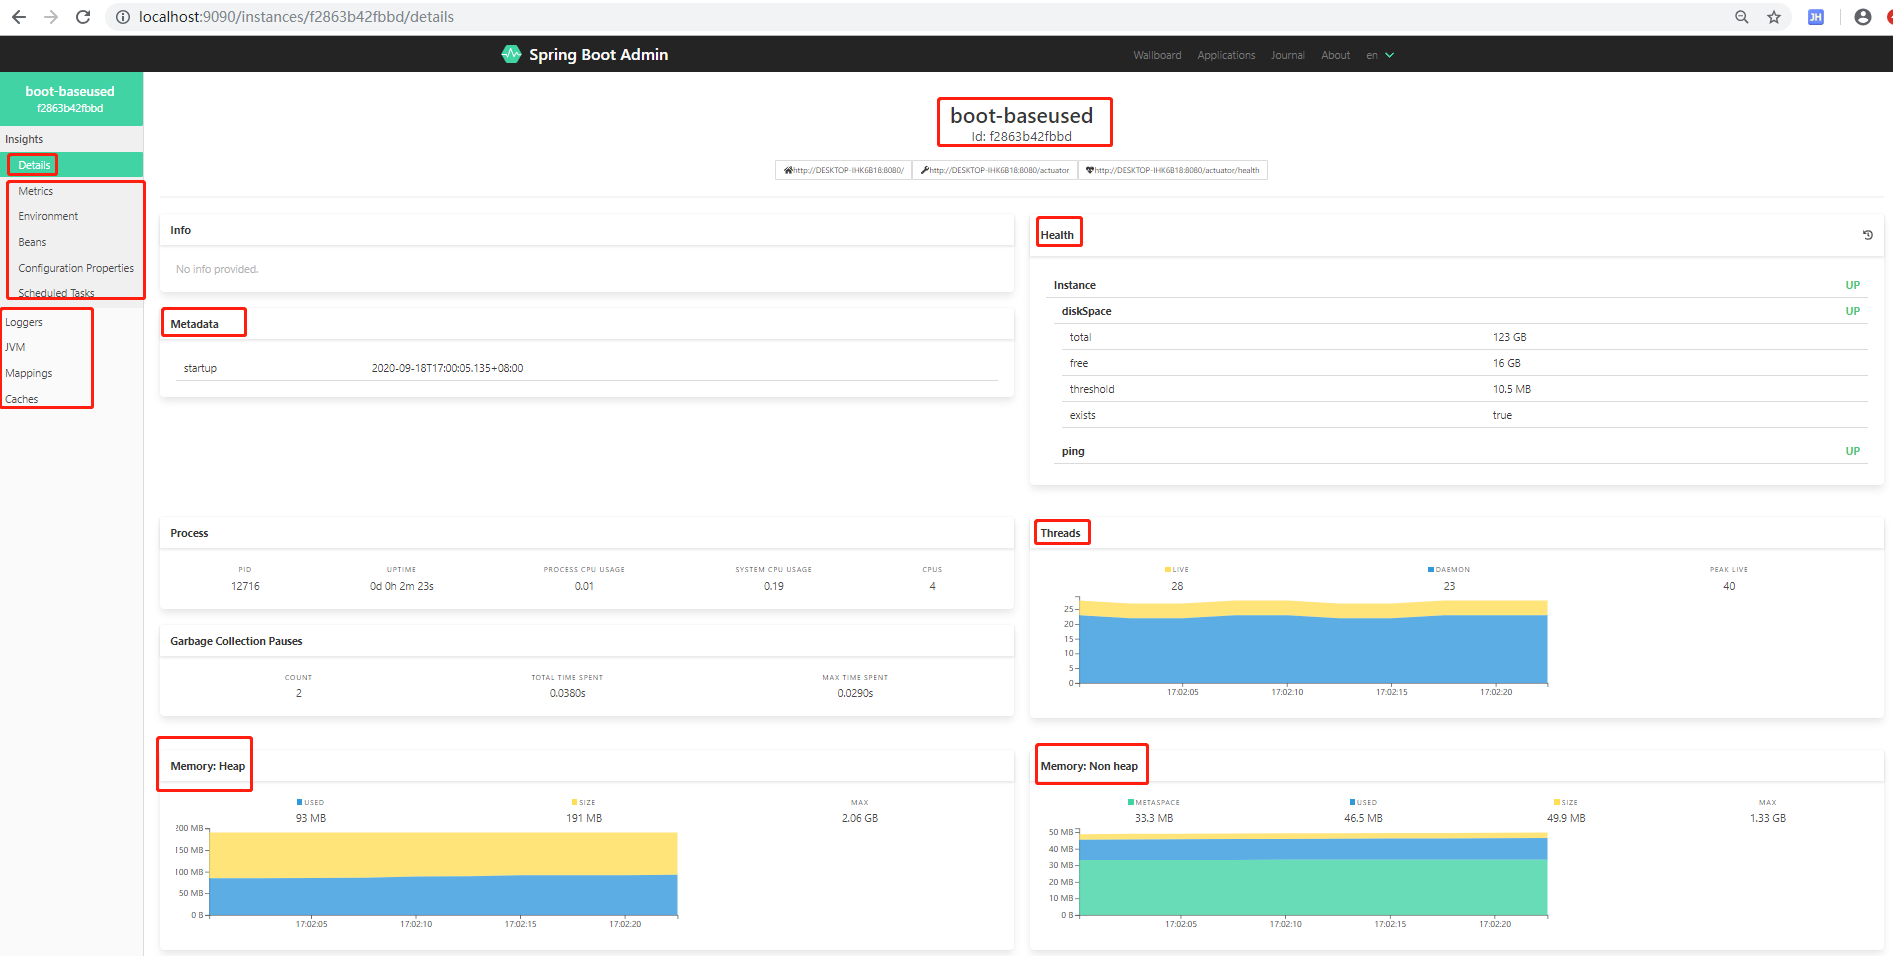Open the browser profile avatar icon
Image resolution: width=1893 pixels, height=956 pixels.
click(1861, 16)
